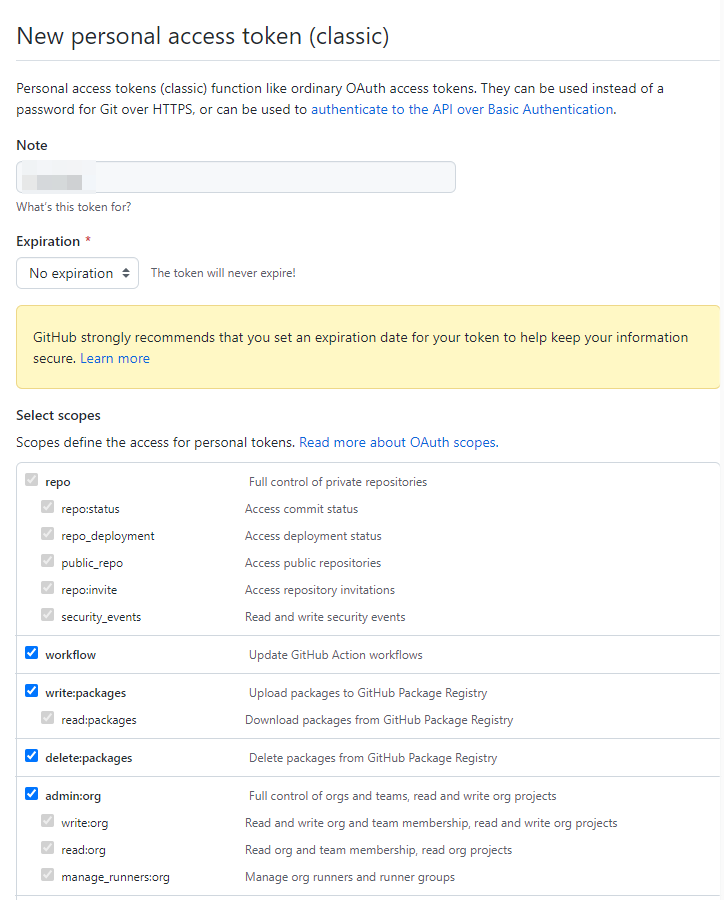This screenshot has width=724, height=900.
Task: Toggle the repo:invite checkbox
Action: click(x=48, y=588)
